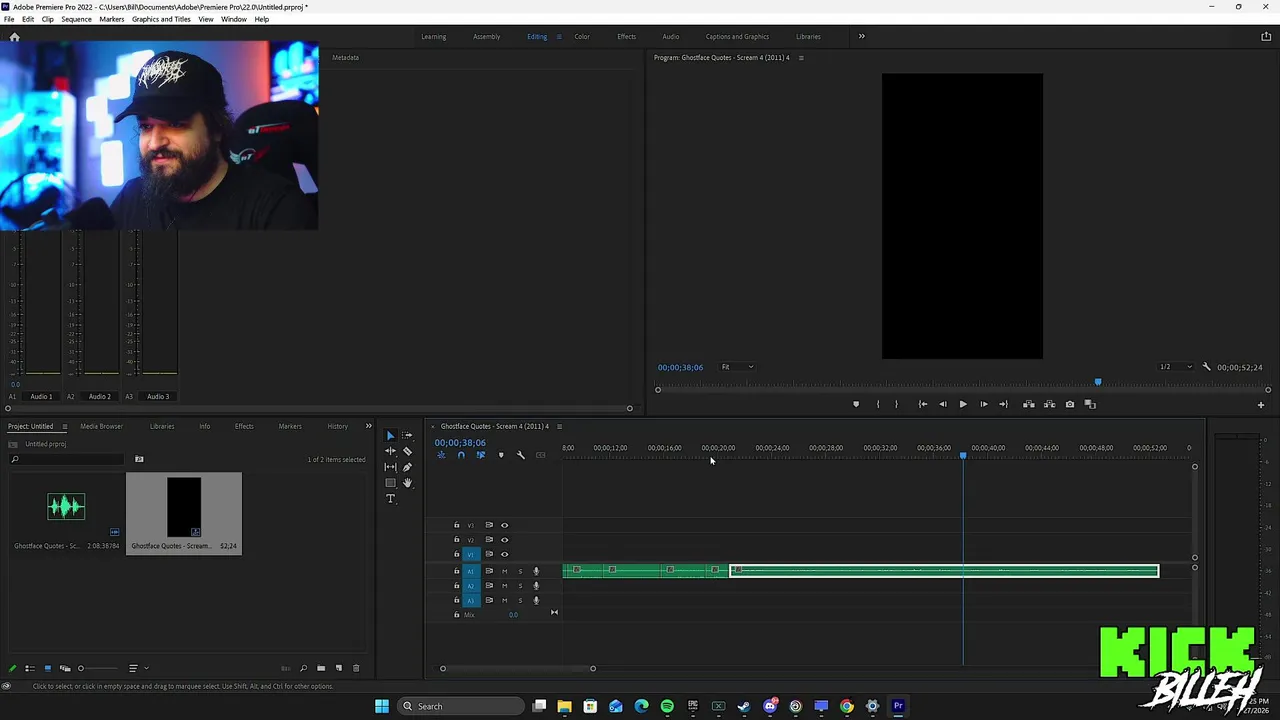Screen dimensions: 1280x720
Task: Toggle V2 track output eye
Action: (504, 540)
